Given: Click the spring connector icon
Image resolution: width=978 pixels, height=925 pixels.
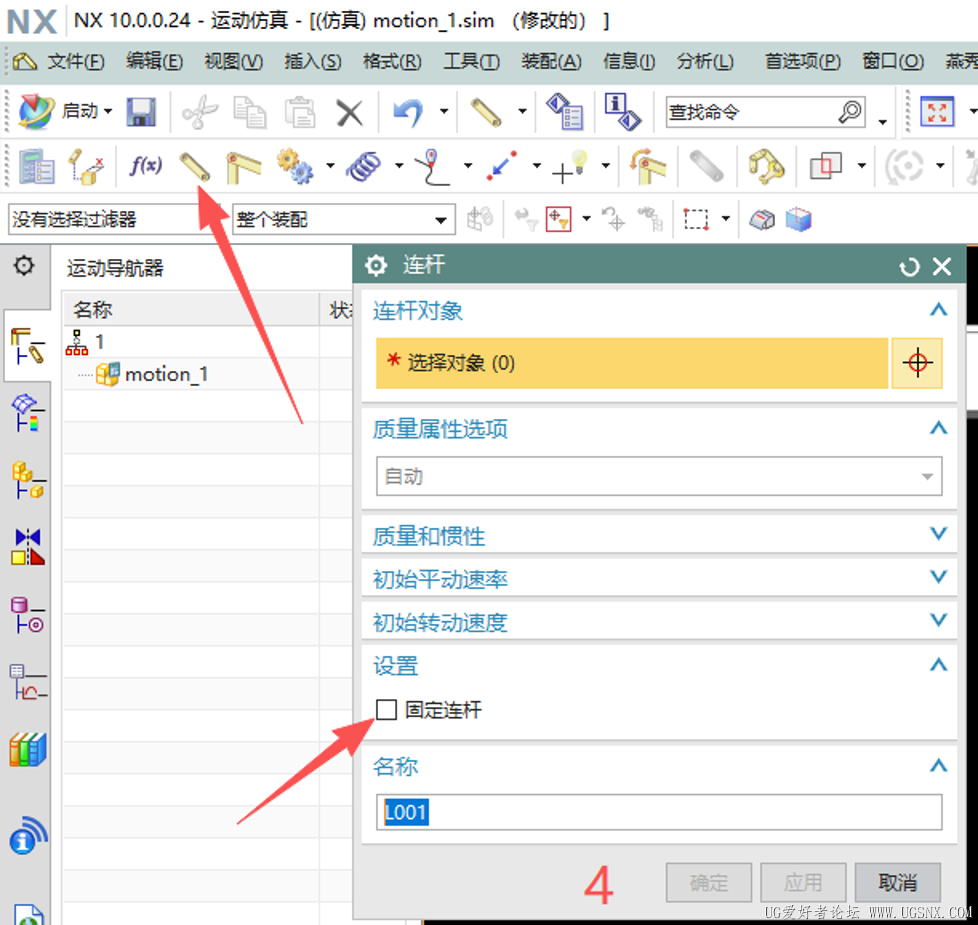Looking at the screenshot, I should tap(364, 167).
